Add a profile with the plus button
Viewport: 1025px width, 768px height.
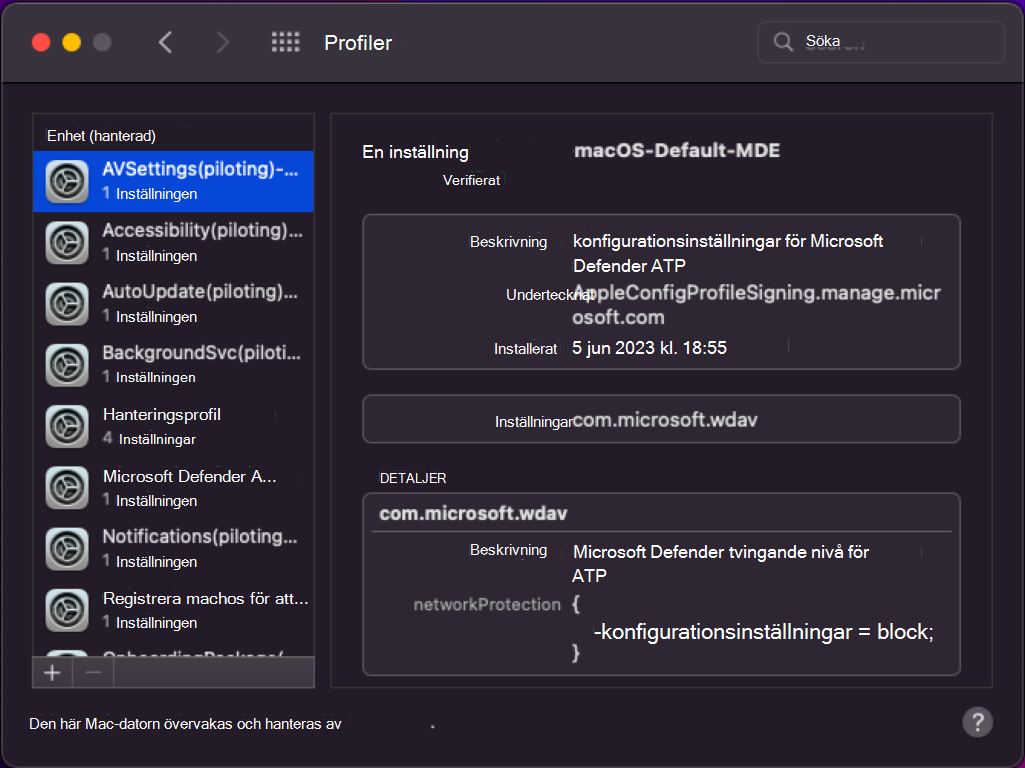pyautogui.click(x=52, y=673)
